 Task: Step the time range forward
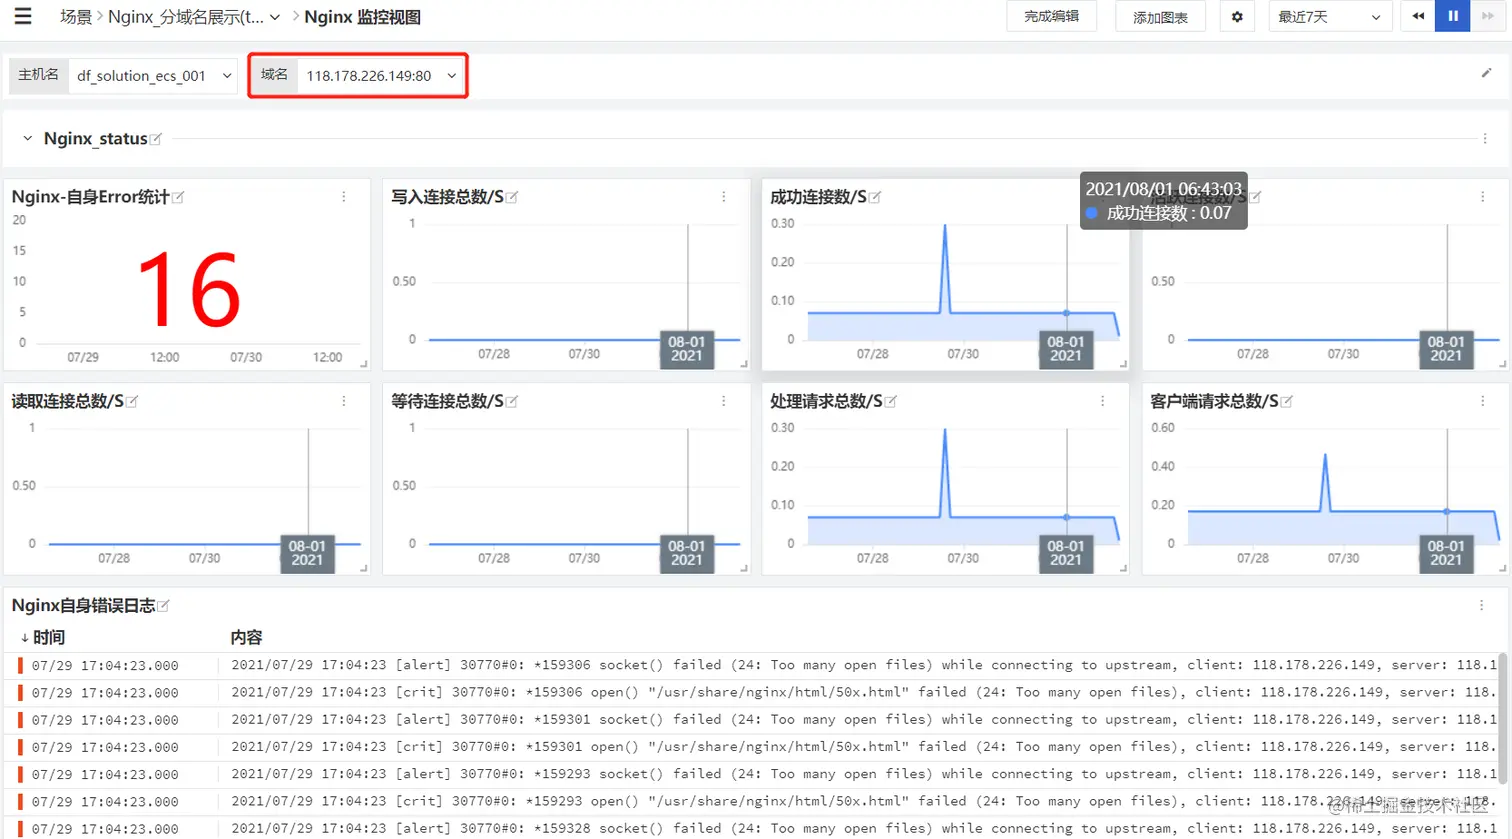coord(1488,16)
